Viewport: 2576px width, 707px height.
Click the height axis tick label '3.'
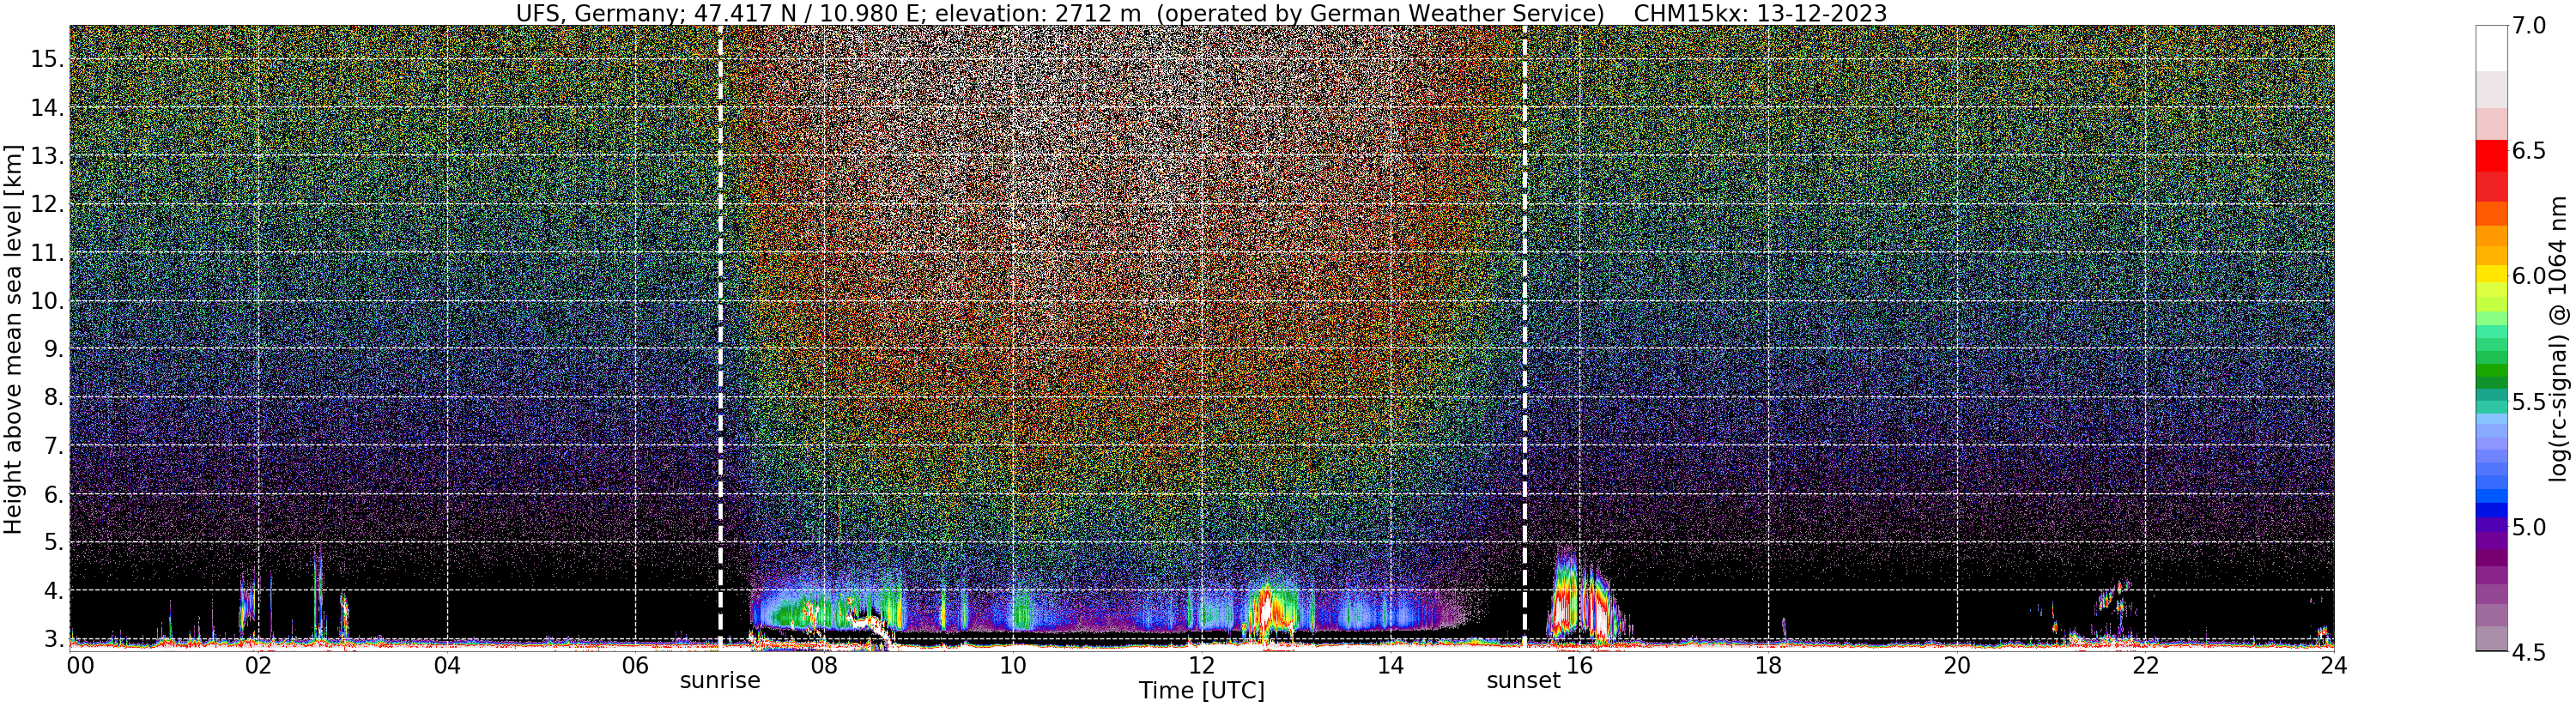(x=53, y=639)
